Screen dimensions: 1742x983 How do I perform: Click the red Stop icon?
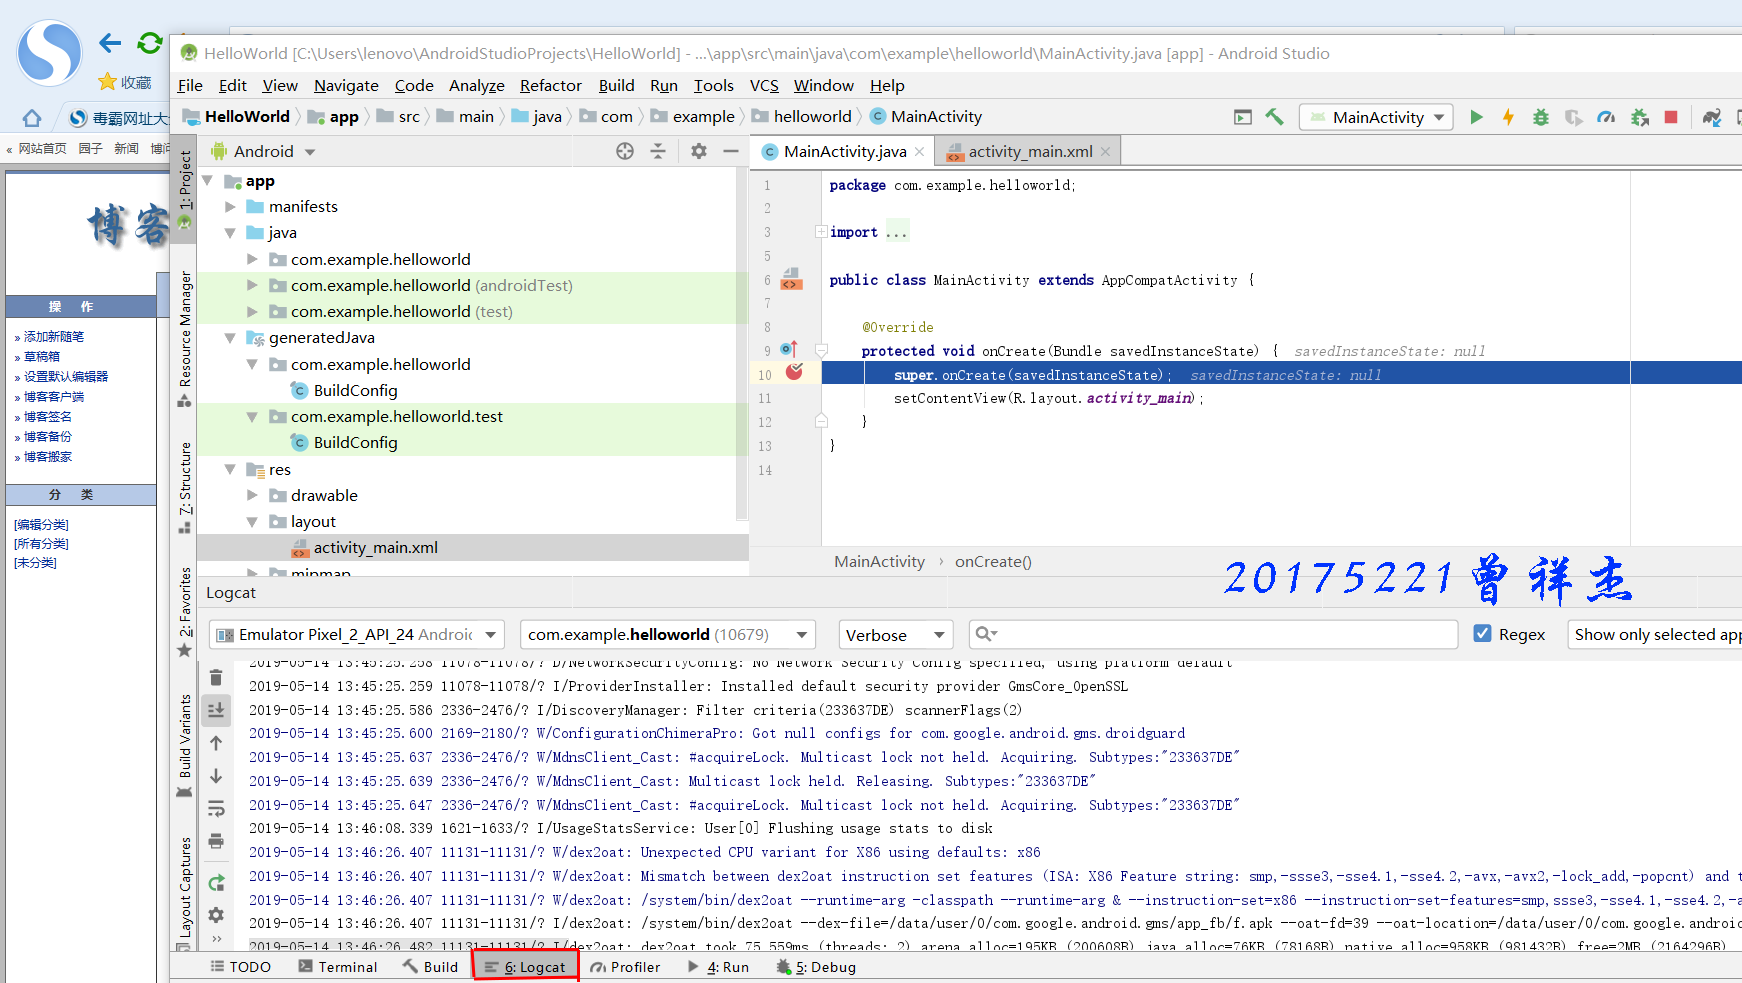[1671, 117]
